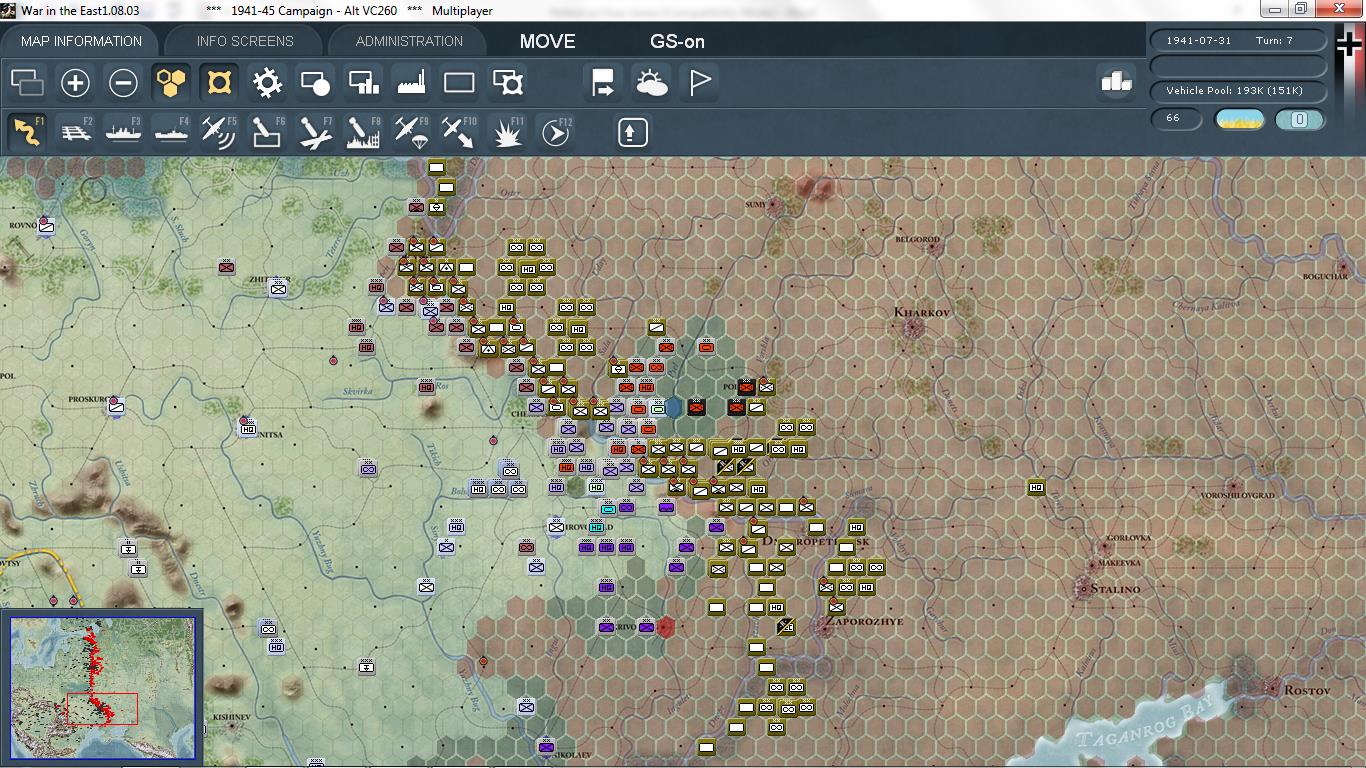Zoom in the map with plus icon
The height and width of the screenshot is (768, 1366).
tap(75, 83)
